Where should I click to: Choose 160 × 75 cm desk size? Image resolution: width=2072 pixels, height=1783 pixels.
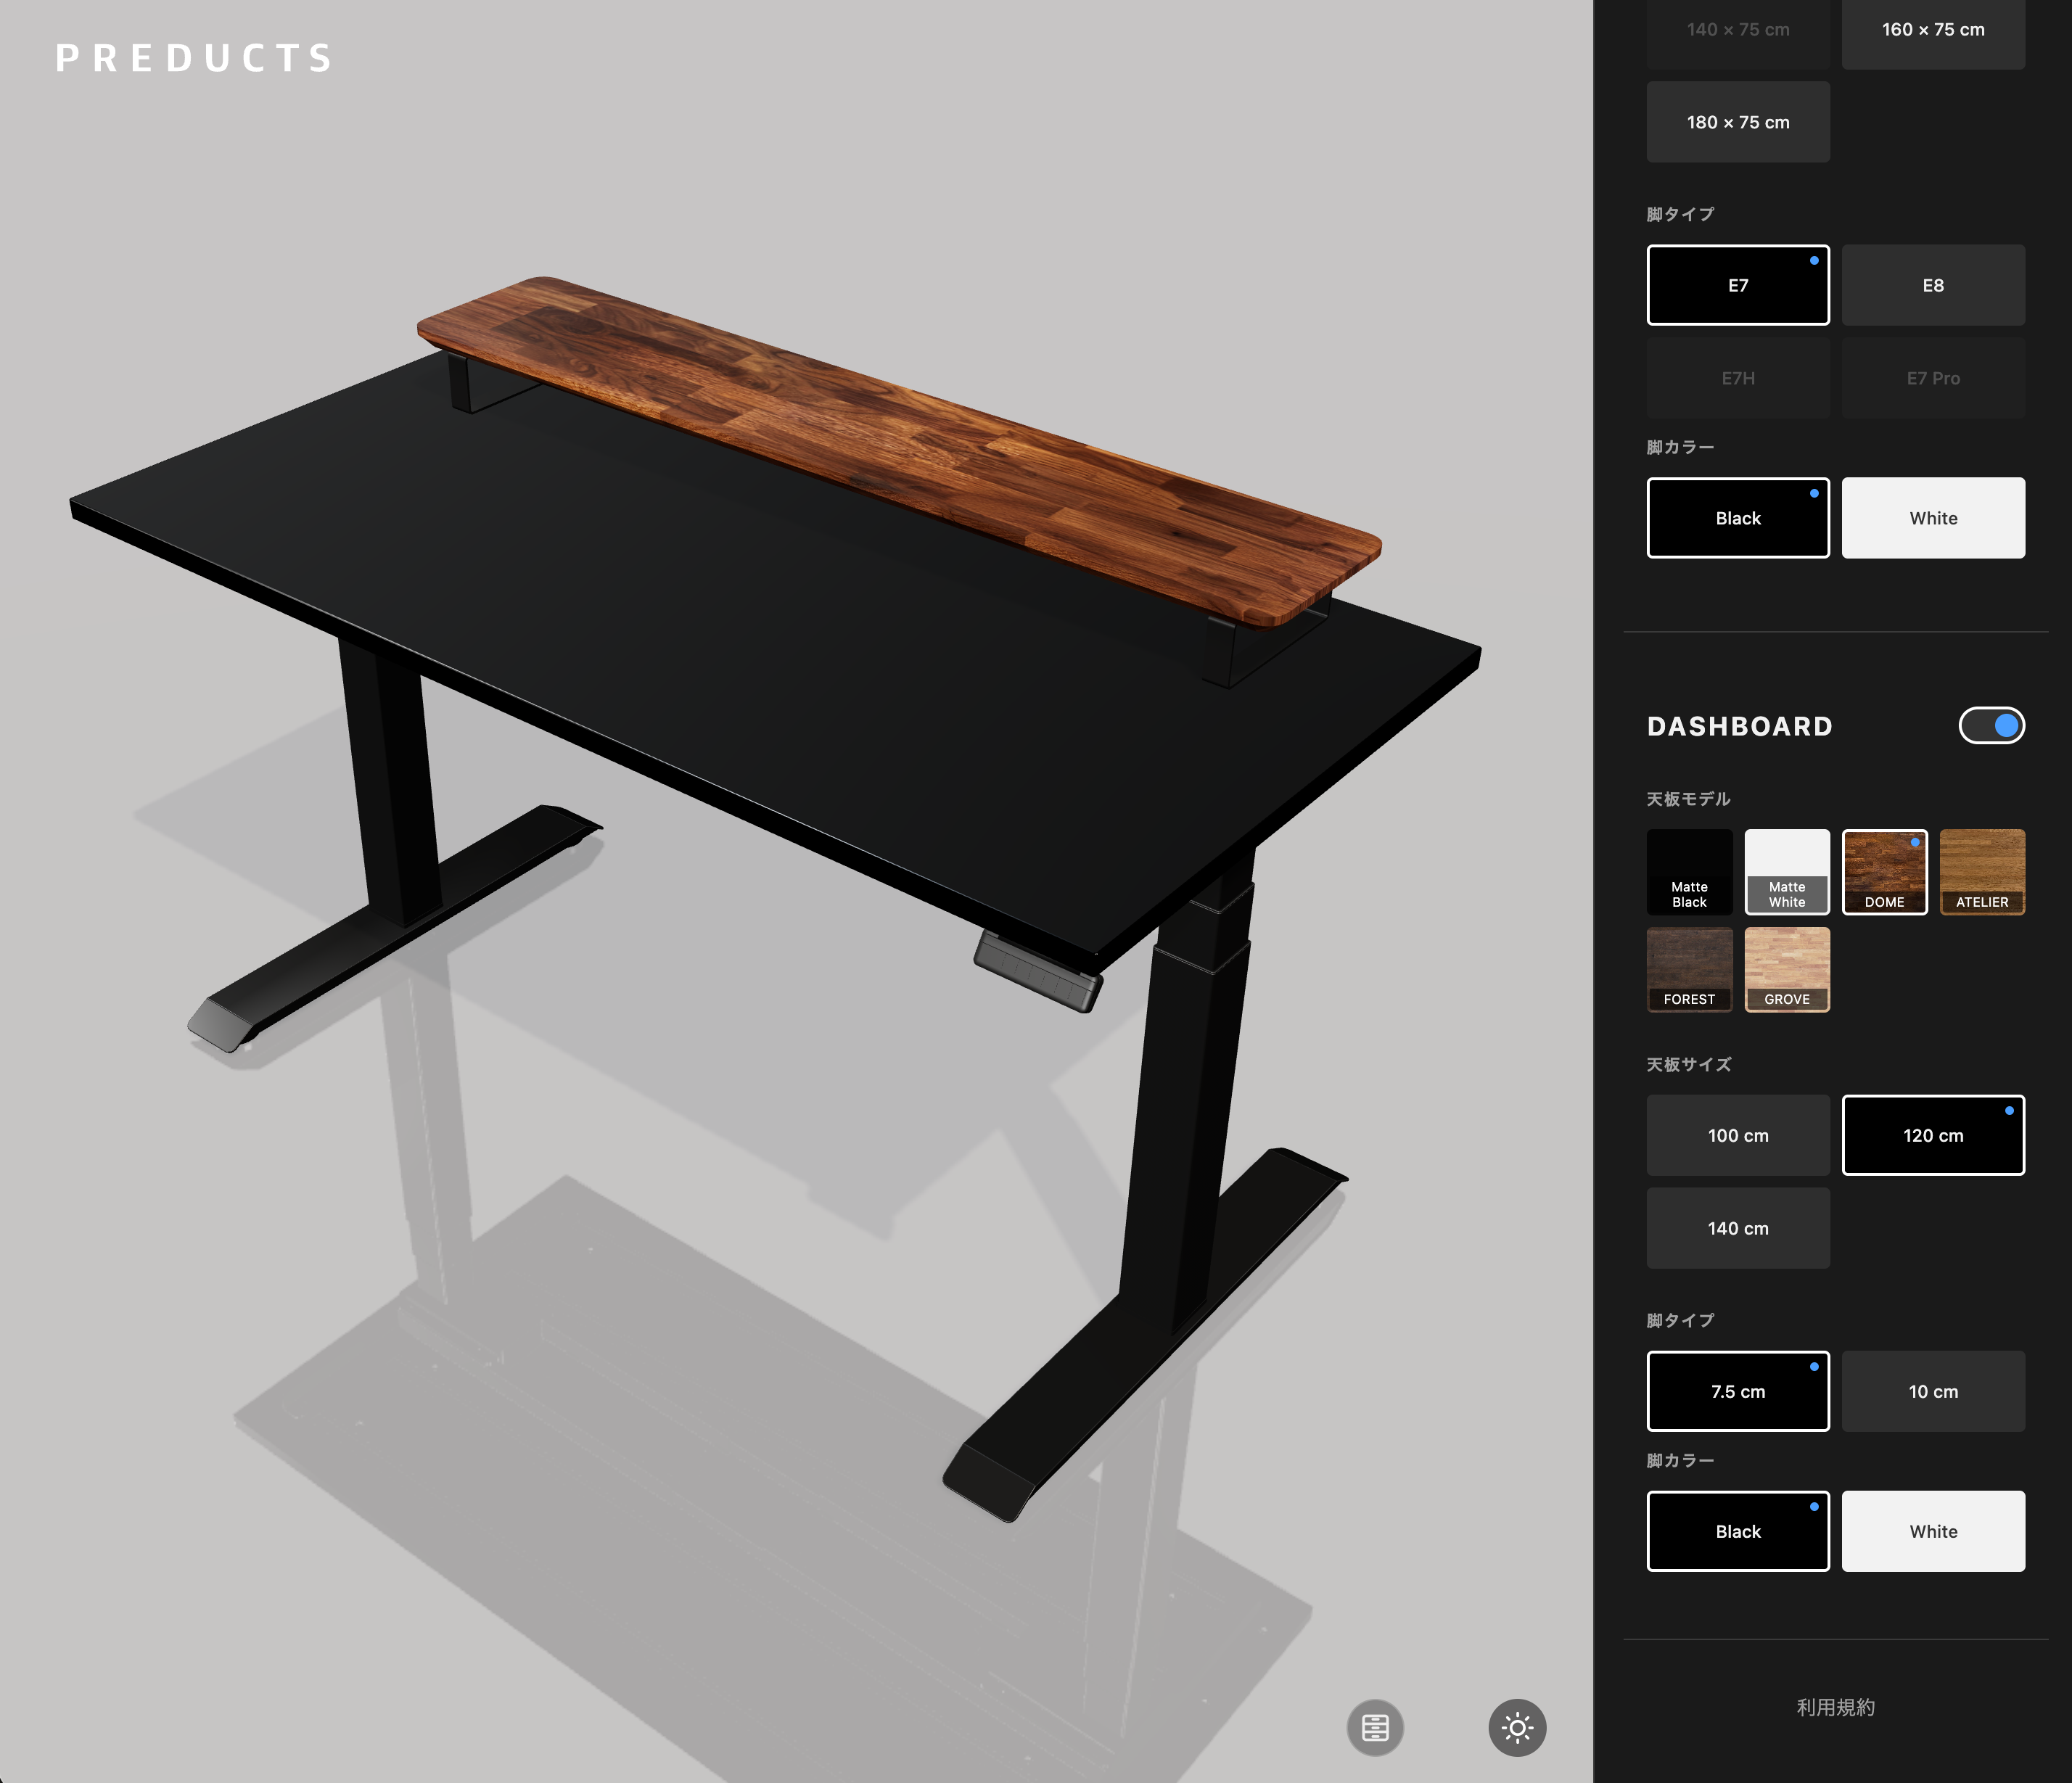click(1932, 30)
